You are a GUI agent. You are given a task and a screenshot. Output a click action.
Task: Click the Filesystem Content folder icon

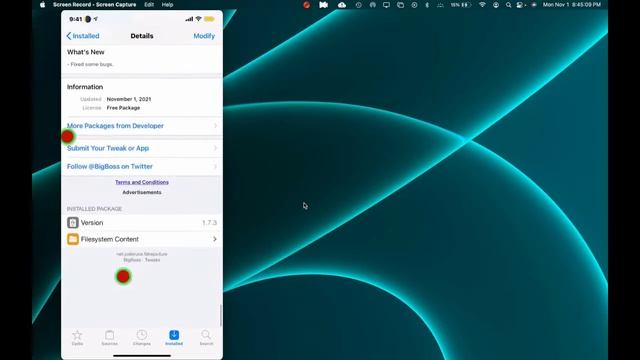pos(73,239)
